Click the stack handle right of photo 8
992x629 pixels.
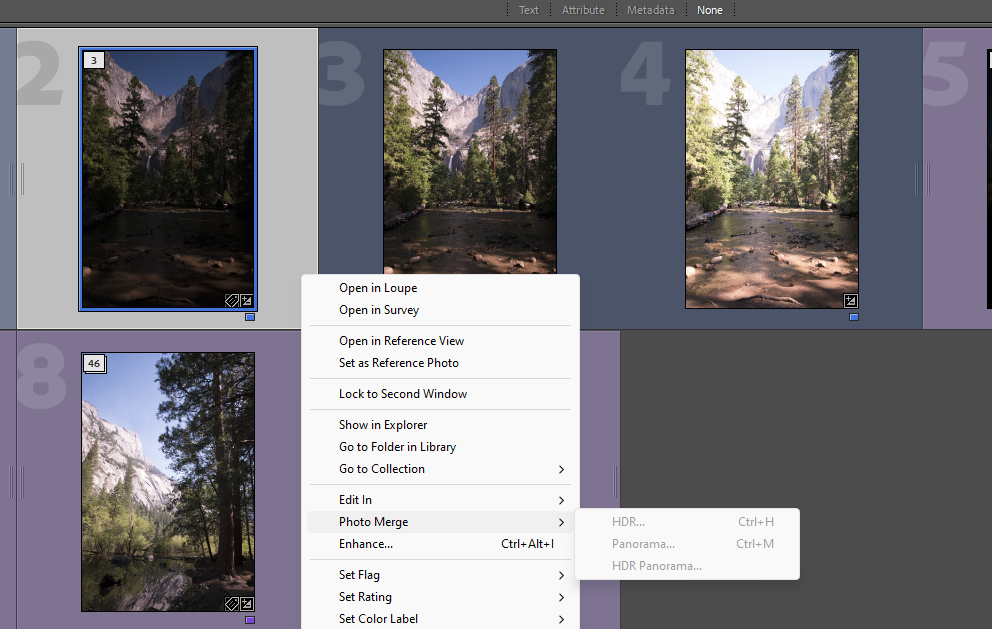pos(615,482)
